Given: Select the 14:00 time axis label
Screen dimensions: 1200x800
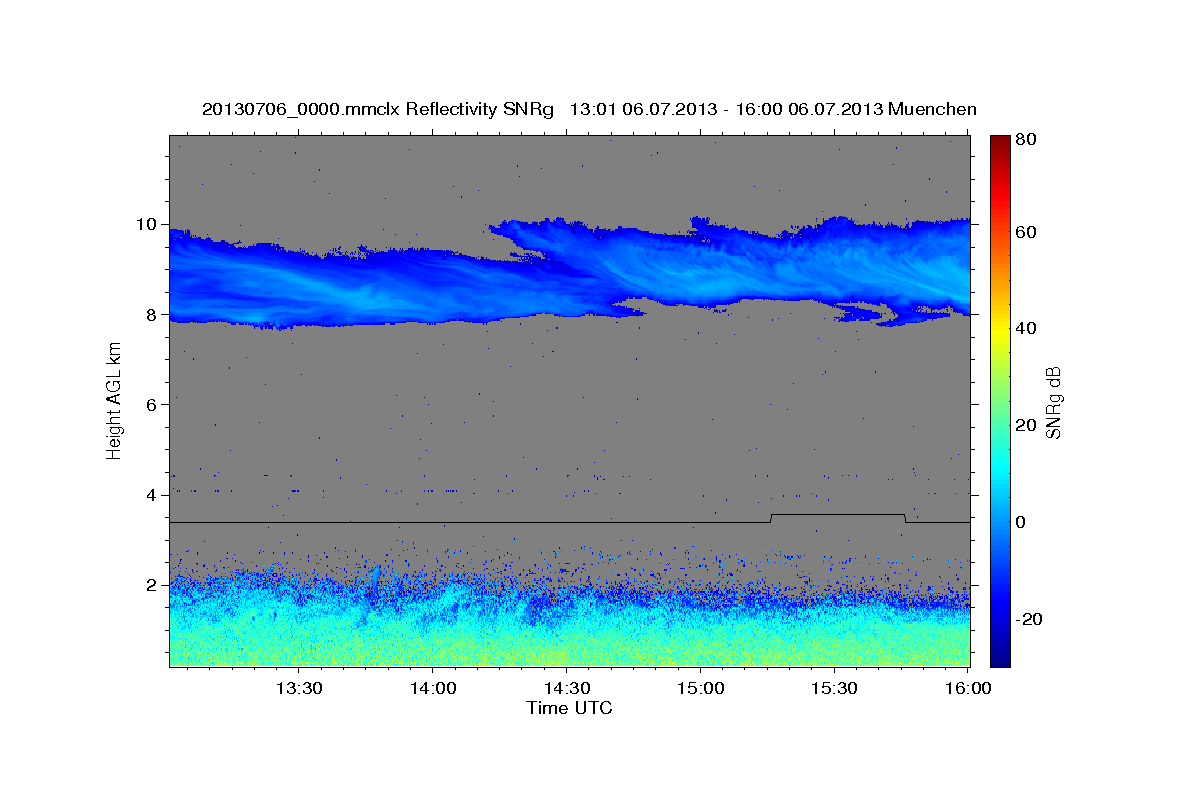Looking at the screenshot, I should [433, 689].
